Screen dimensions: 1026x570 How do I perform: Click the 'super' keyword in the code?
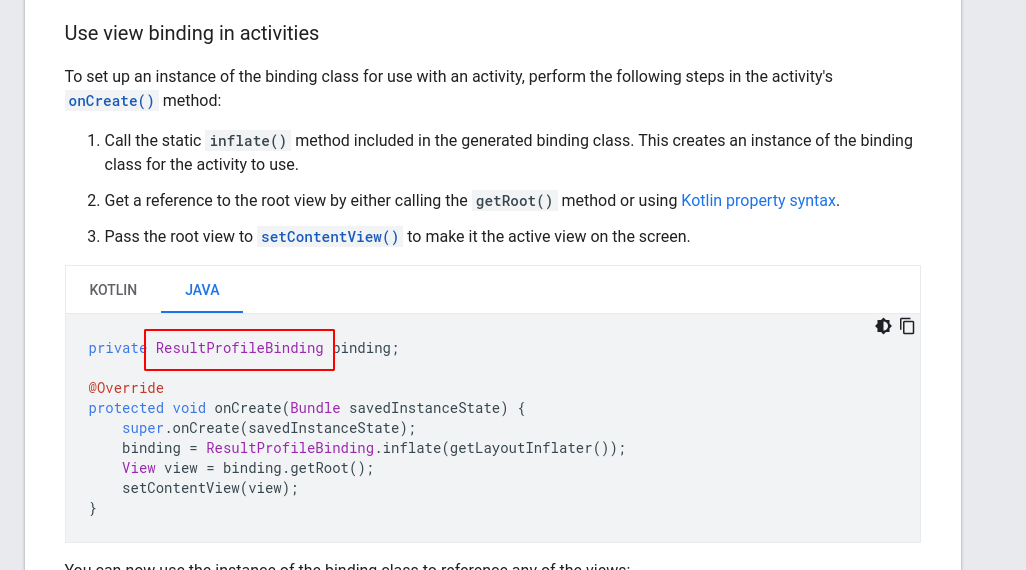pos(143,428)
